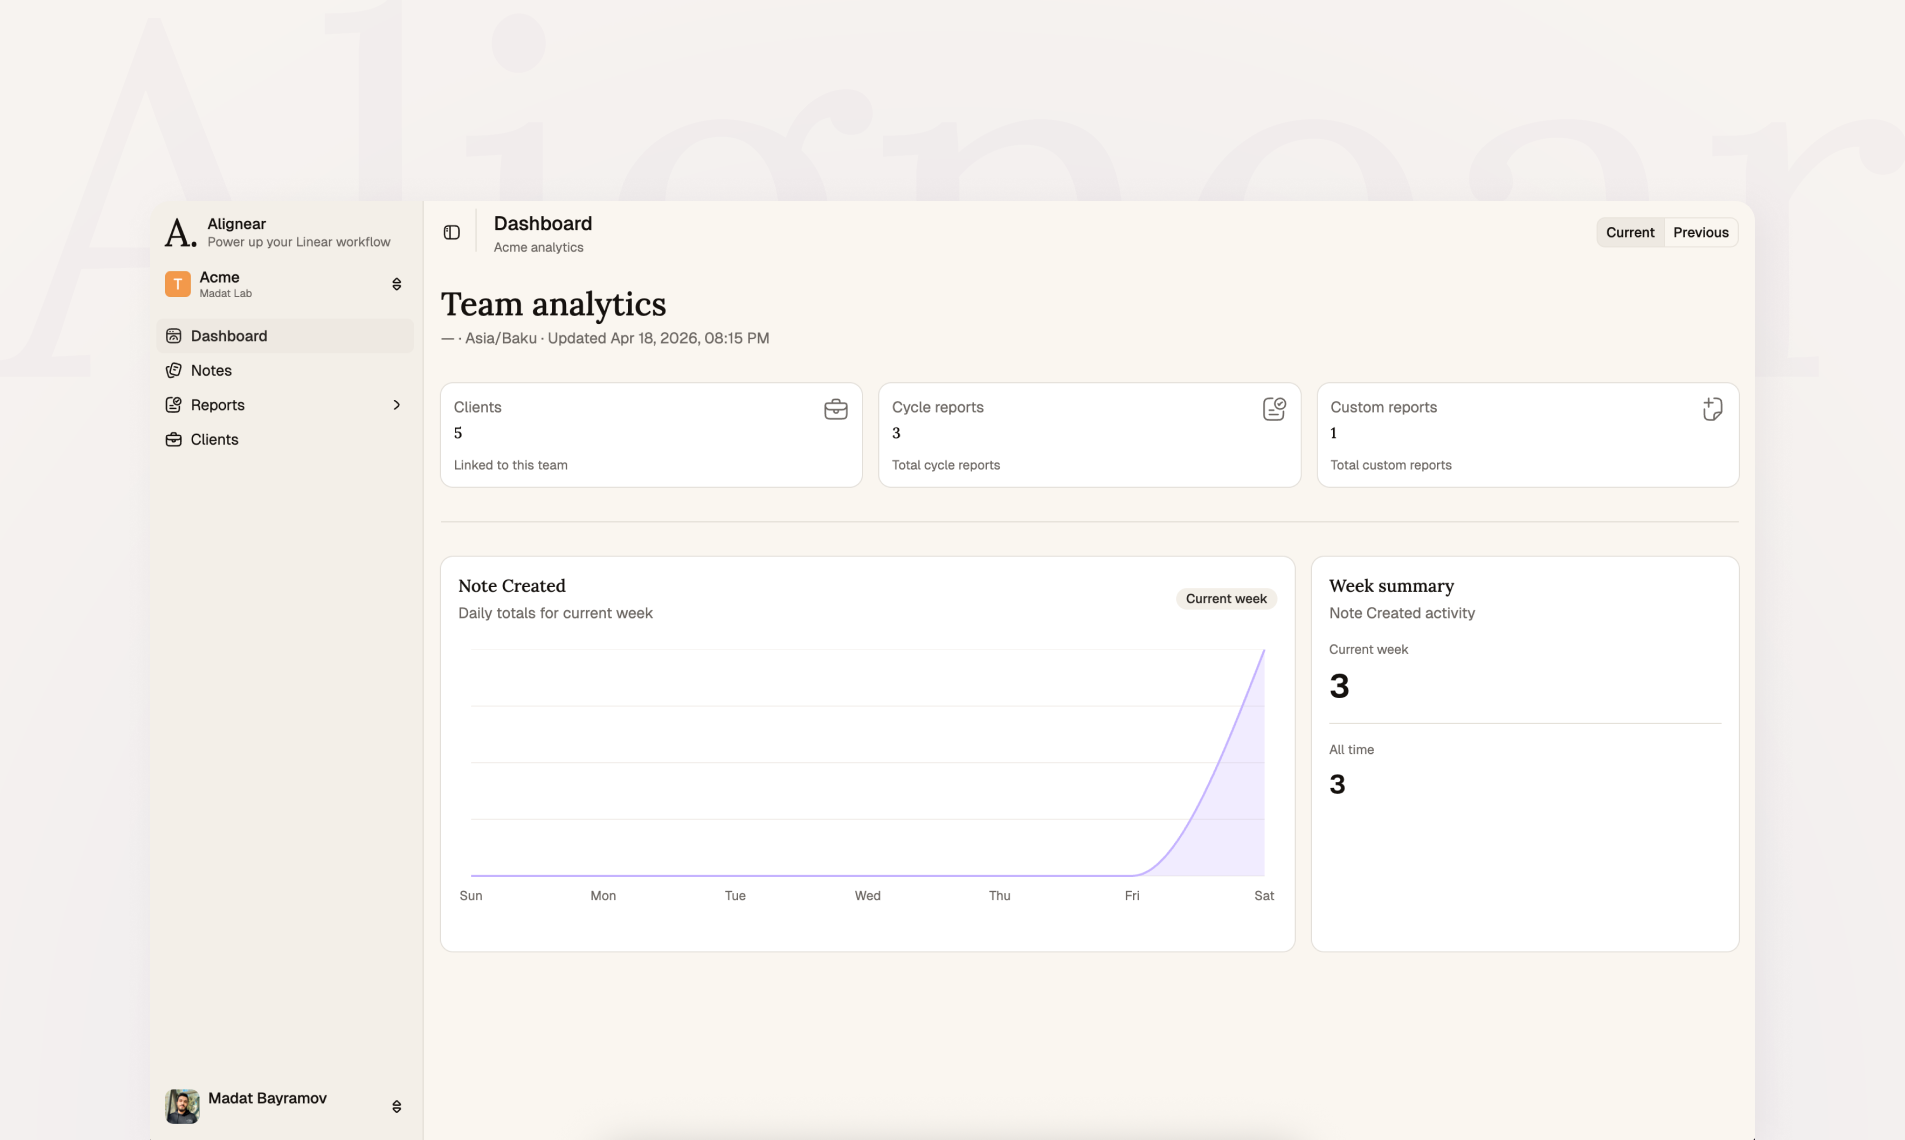The image size is (1905, 1140).
Task: Click Madat Bayramov profile photo
Action: click(x=182, y=1106)
